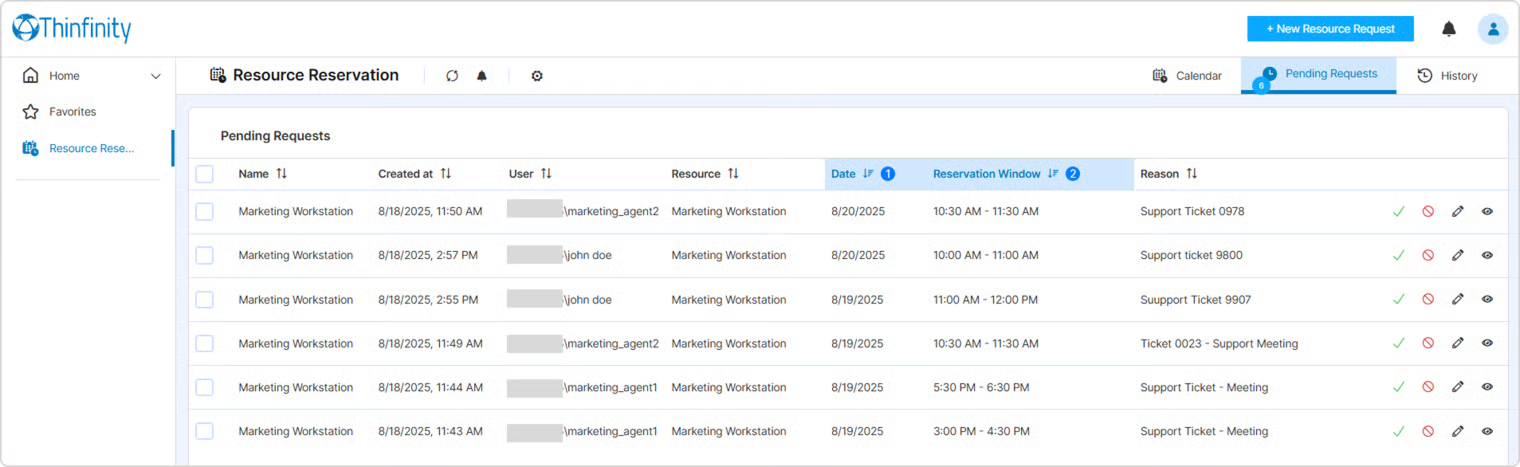Sort table by Created at column
1520x467 pixels.
446,174
